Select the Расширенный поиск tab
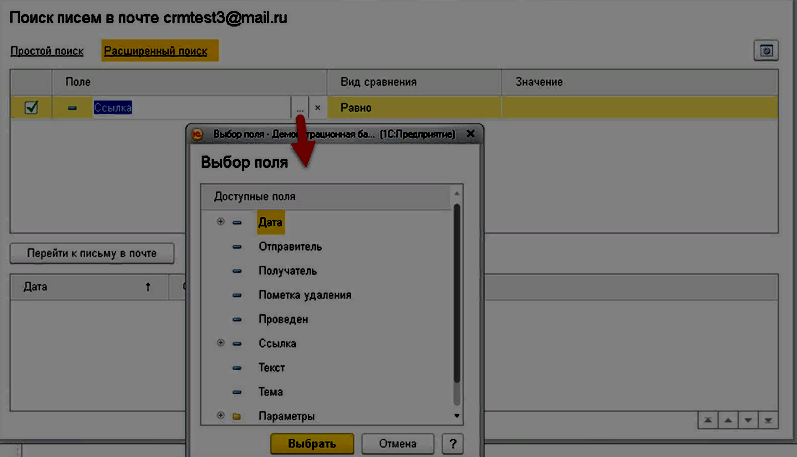The image size is (797, 457). (160, 51)
